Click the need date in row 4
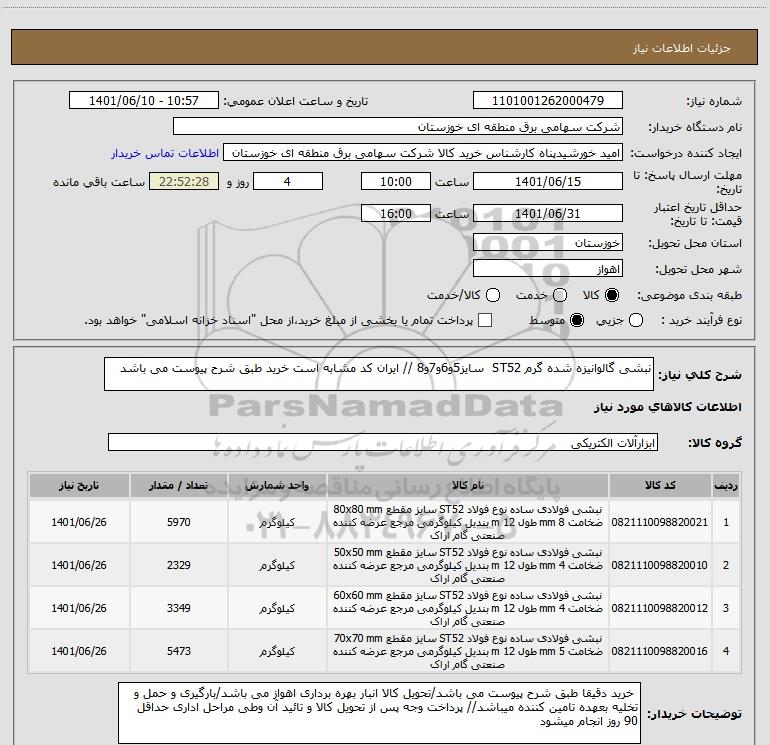Screen dimensions: 770x745 [79, 651]
